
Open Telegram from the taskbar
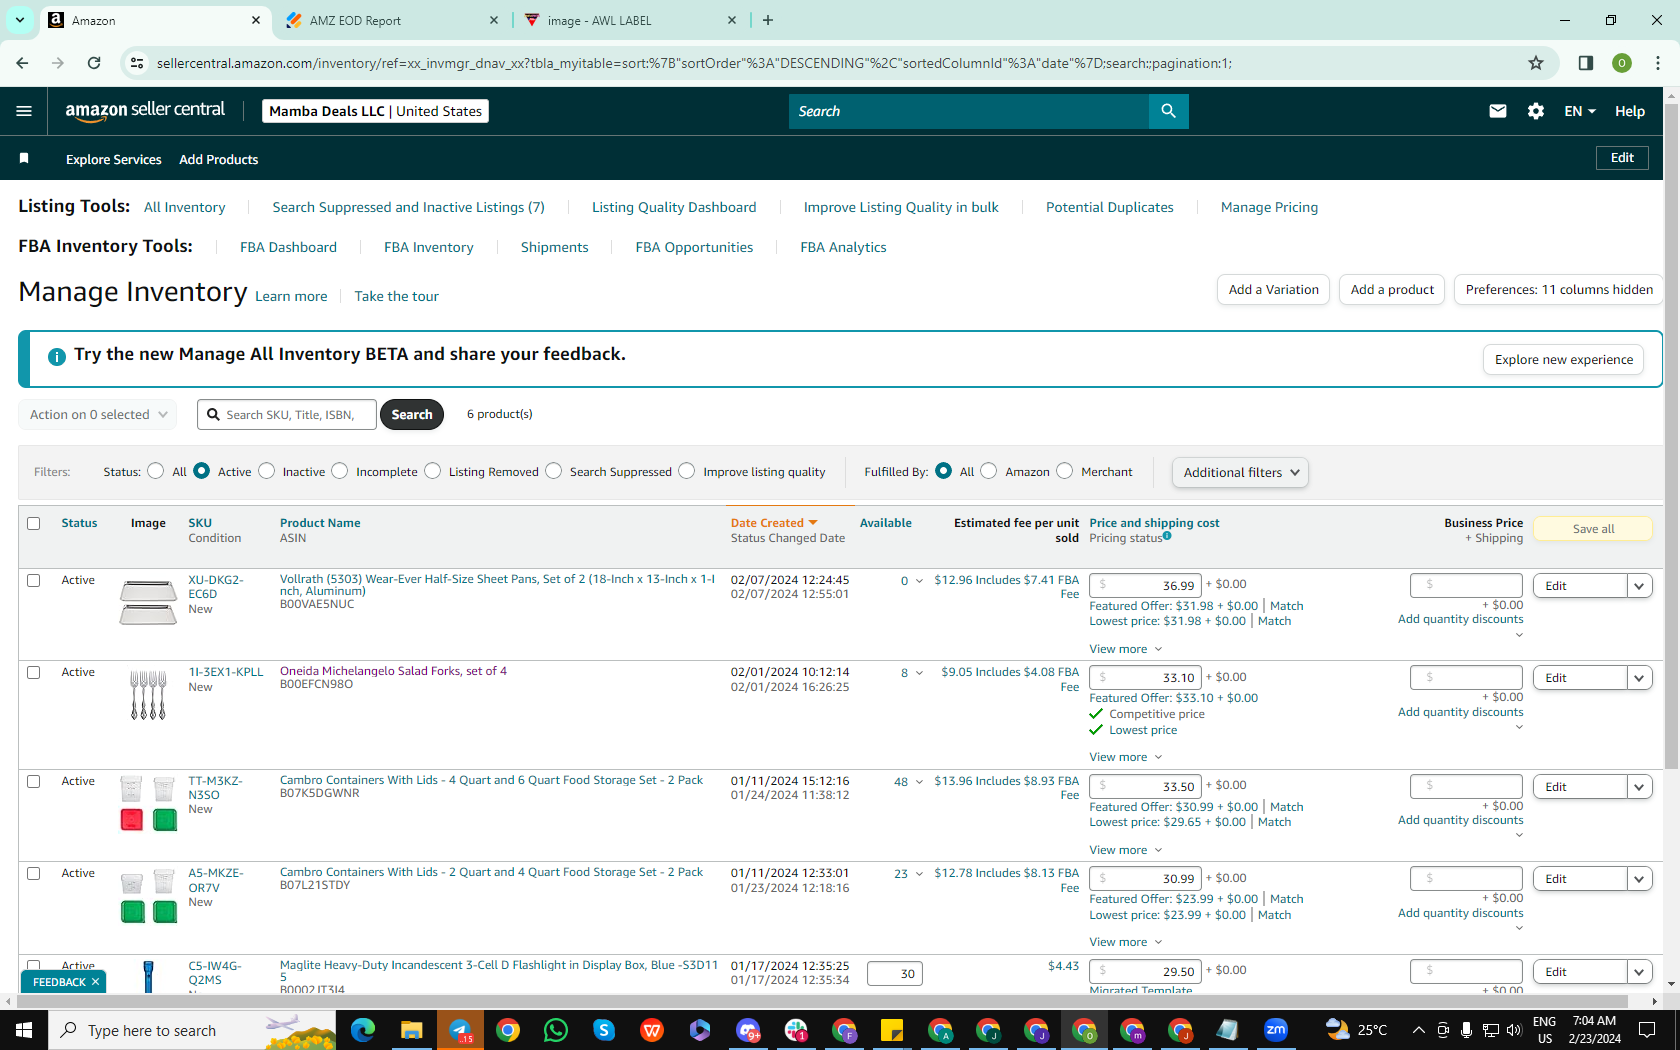460,1030
